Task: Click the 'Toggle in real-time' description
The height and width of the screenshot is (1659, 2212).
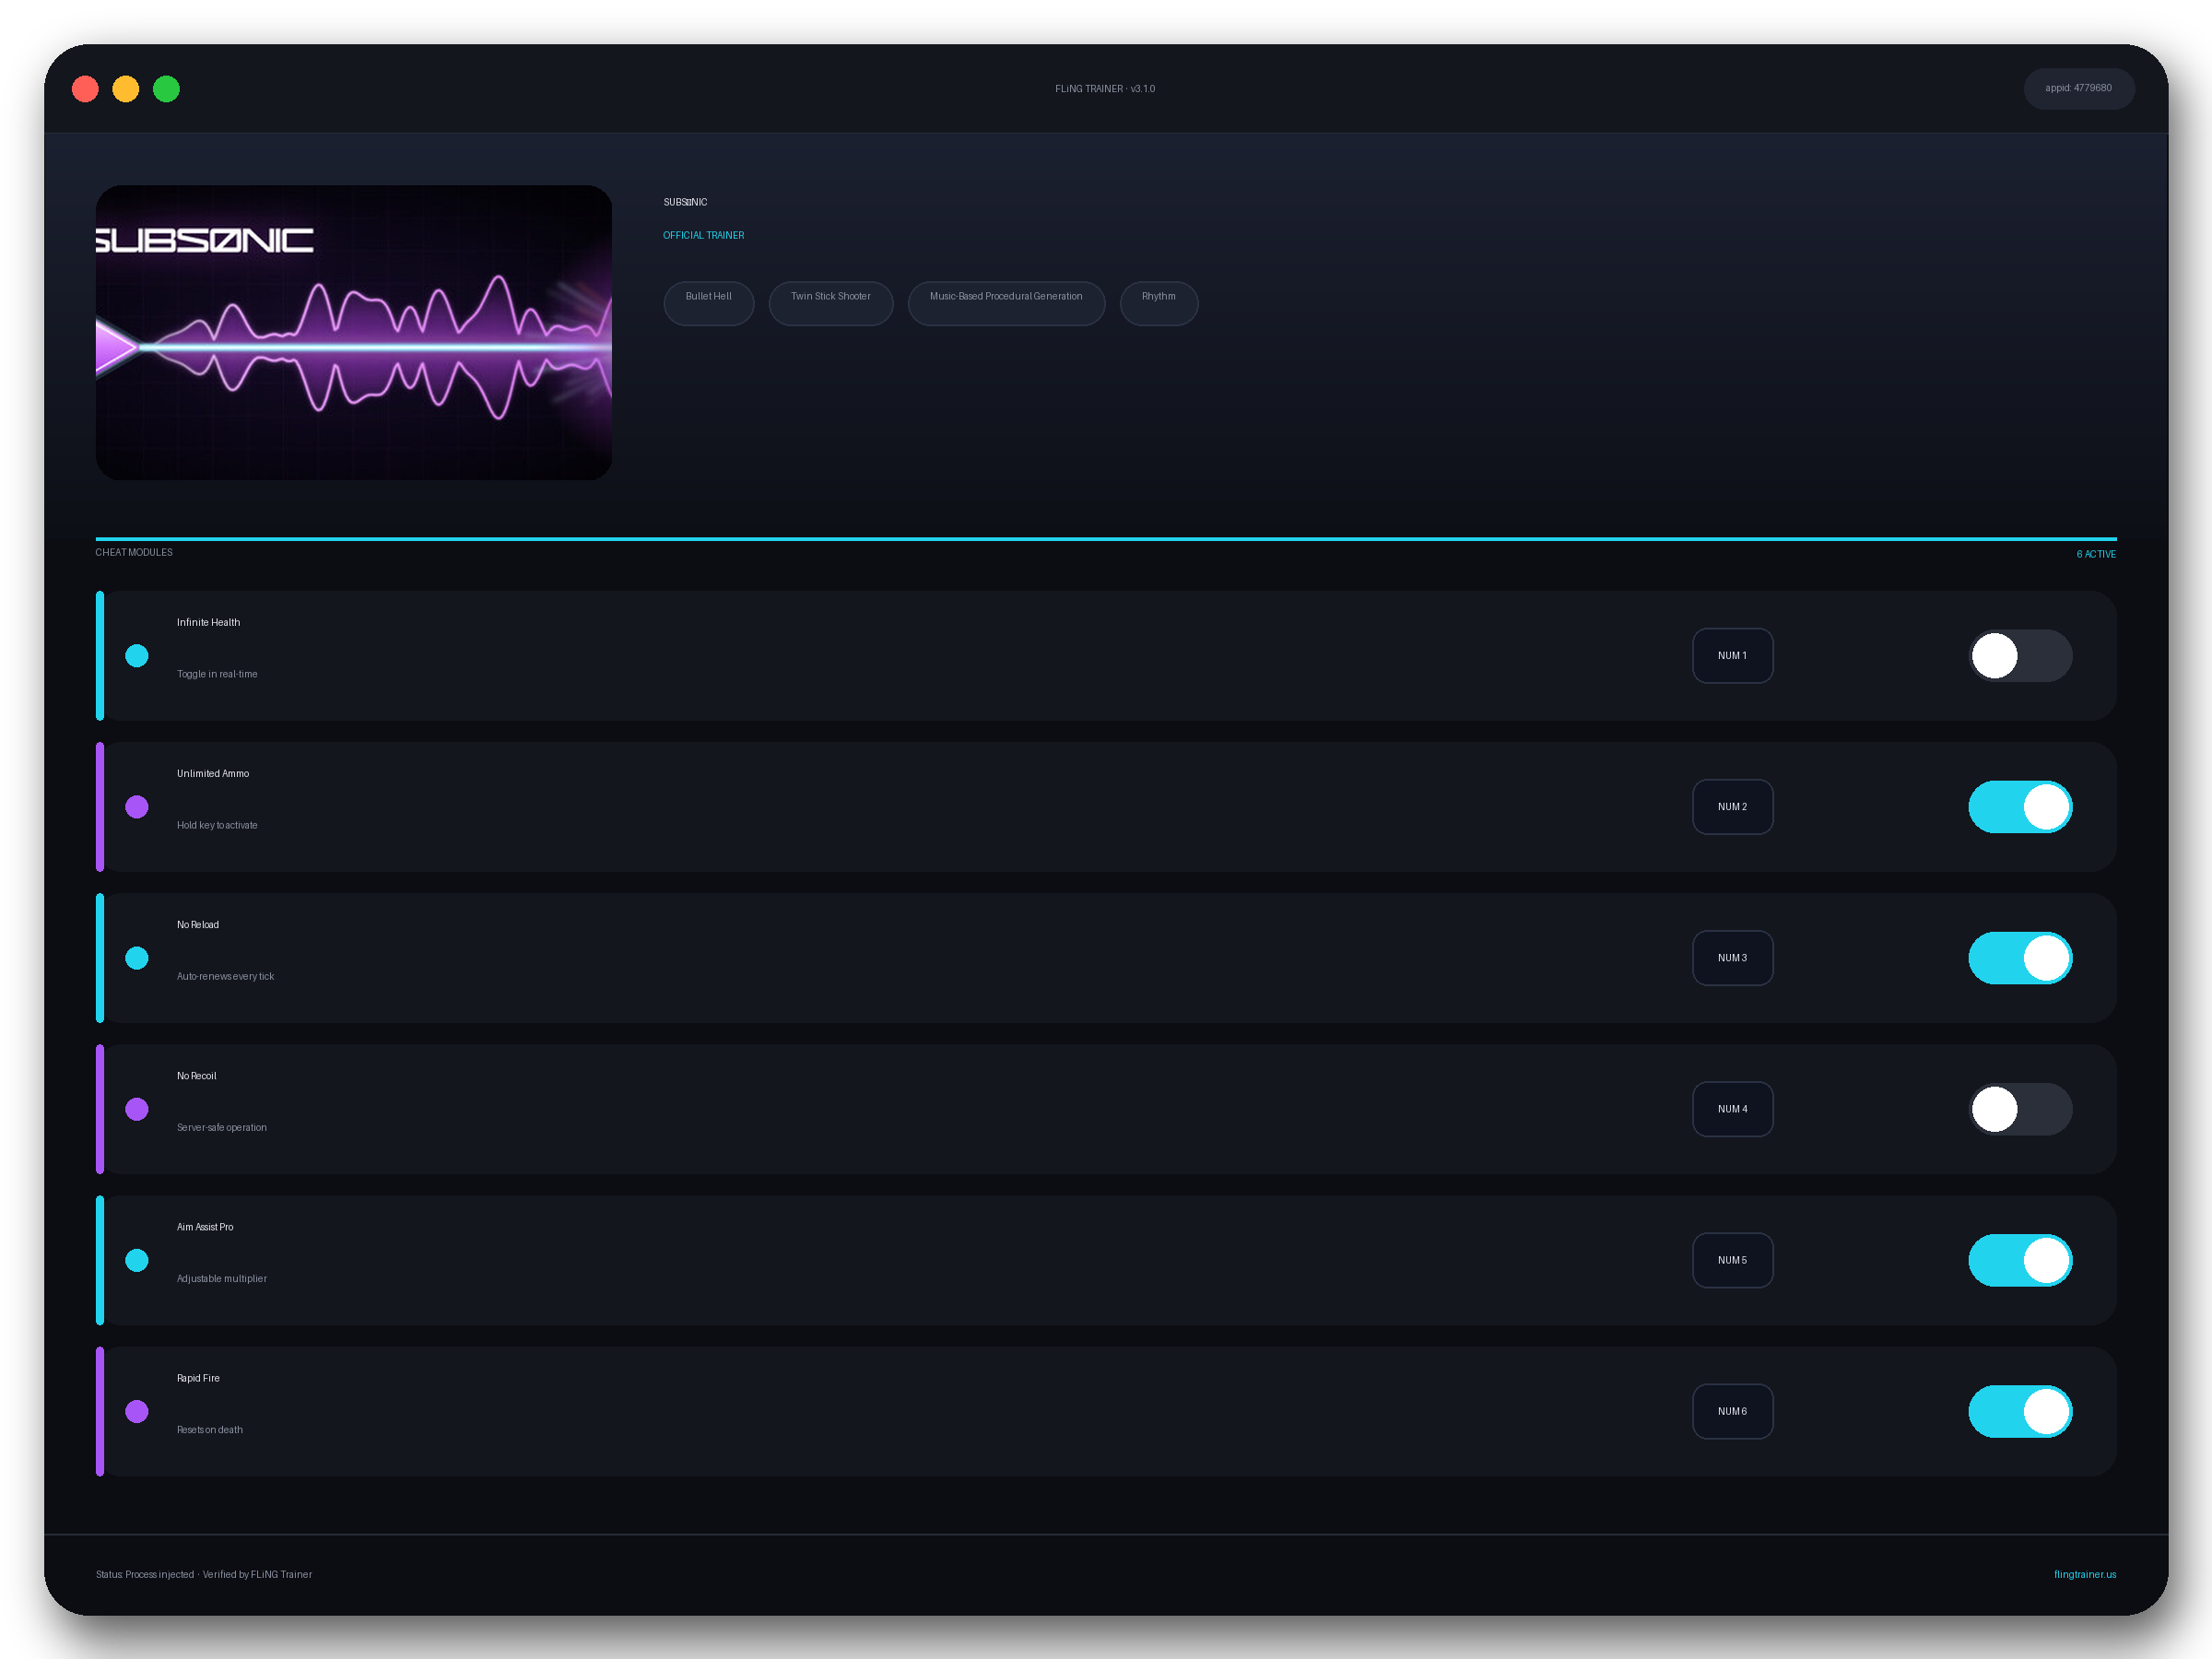Action: [217, 674]
